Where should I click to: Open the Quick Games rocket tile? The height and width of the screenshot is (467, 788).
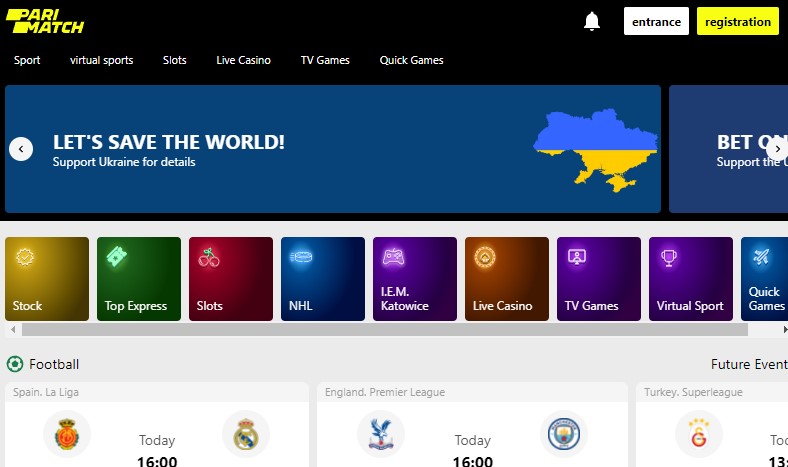(764, 279)
